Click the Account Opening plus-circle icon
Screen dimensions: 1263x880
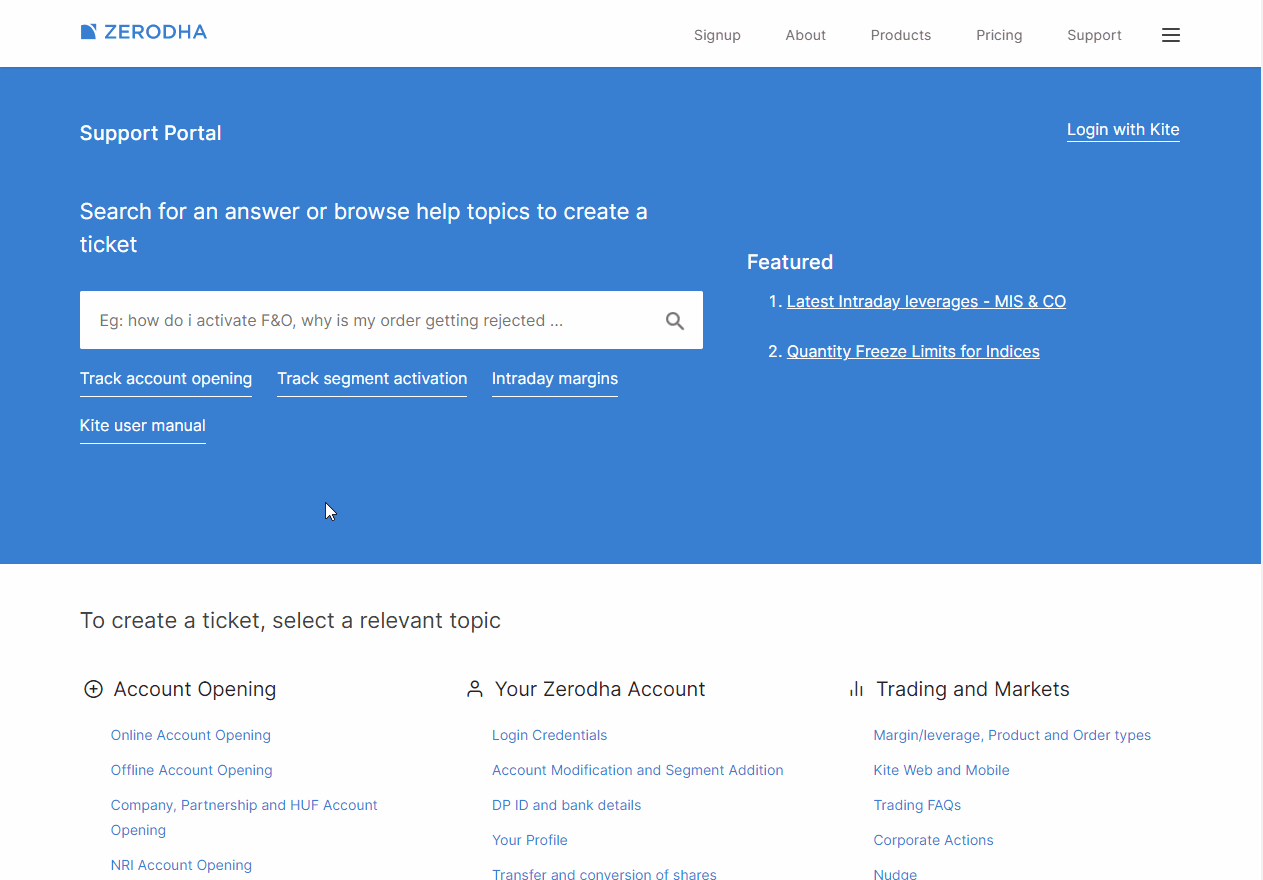93,689
